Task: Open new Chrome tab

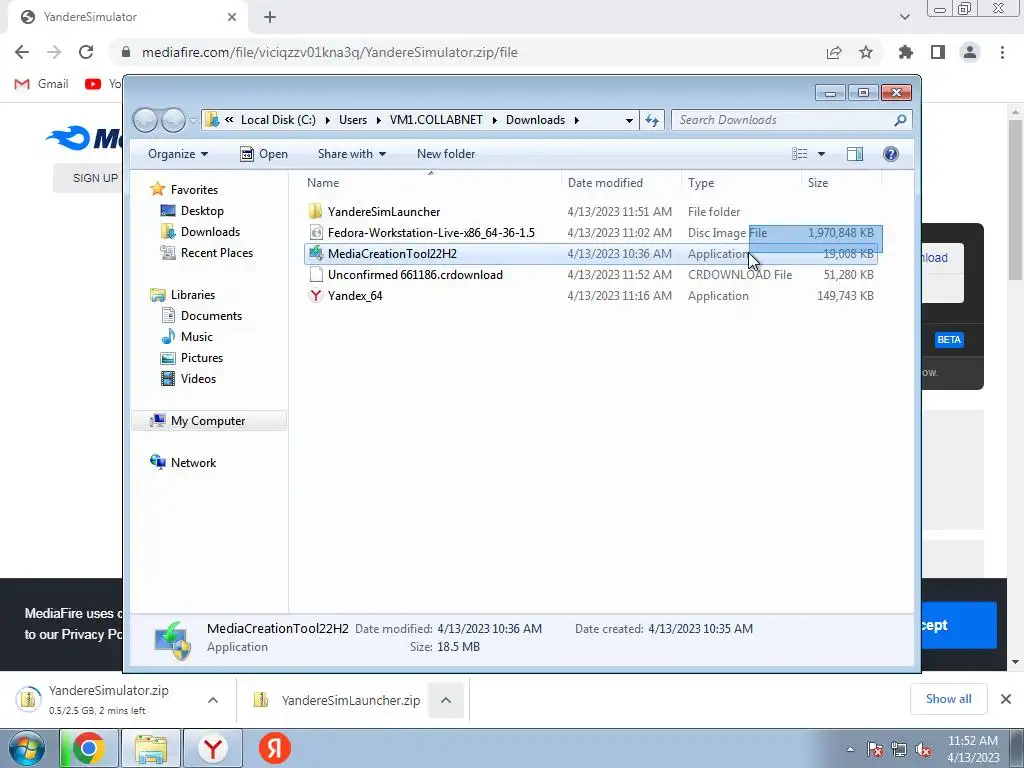Action: click(270, 17)
